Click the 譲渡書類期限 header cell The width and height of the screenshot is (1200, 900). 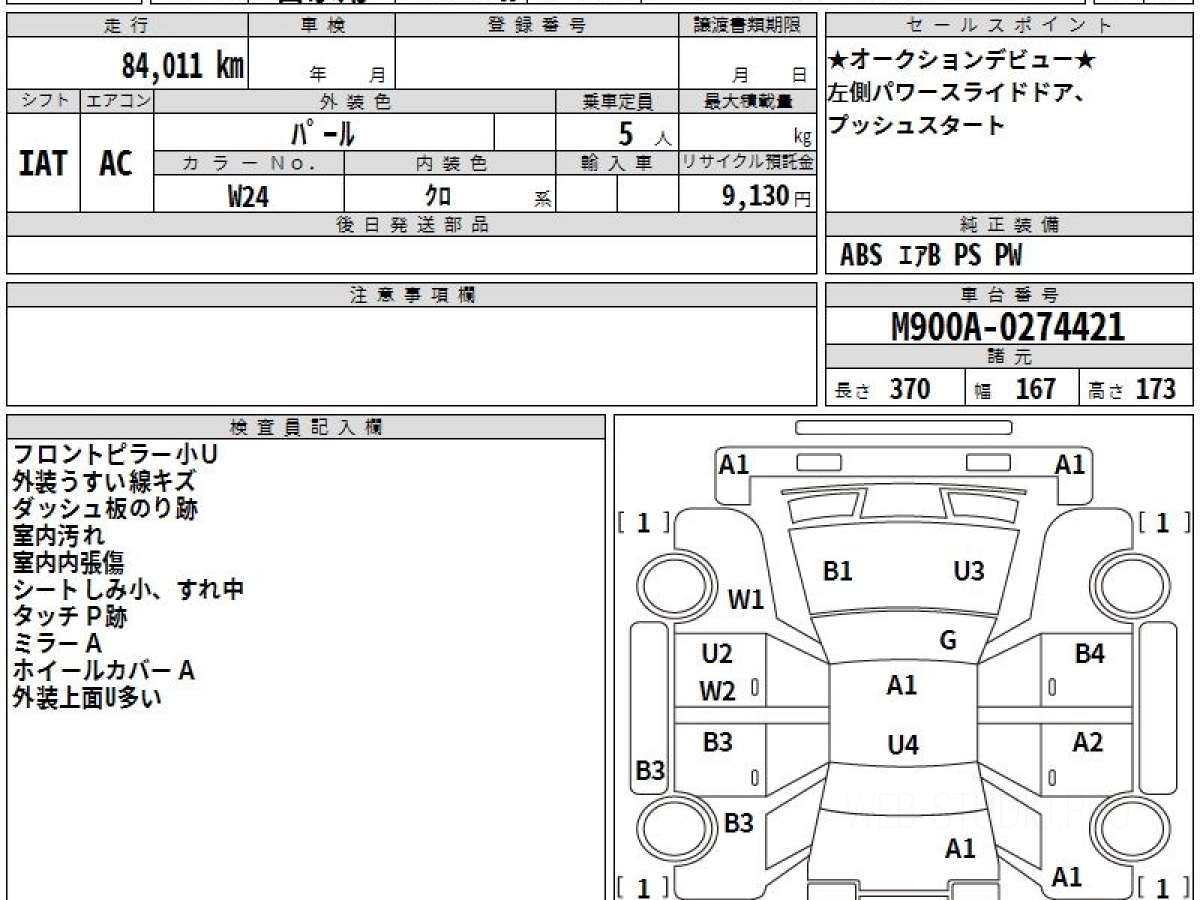point(747,26)
